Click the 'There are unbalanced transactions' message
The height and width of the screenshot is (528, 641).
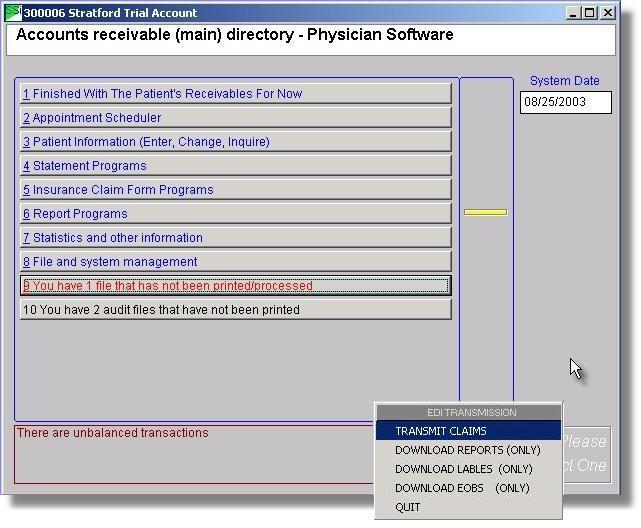(113, 433)
